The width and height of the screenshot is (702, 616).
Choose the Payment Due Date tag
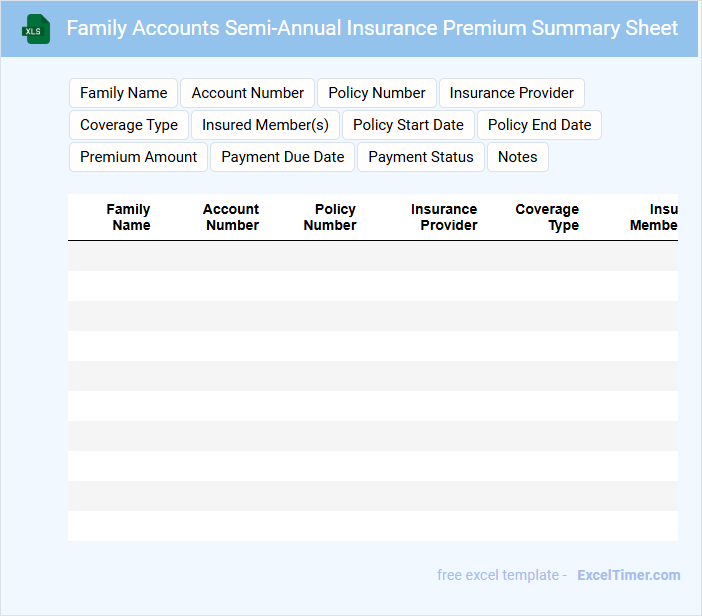pos(283,157)
